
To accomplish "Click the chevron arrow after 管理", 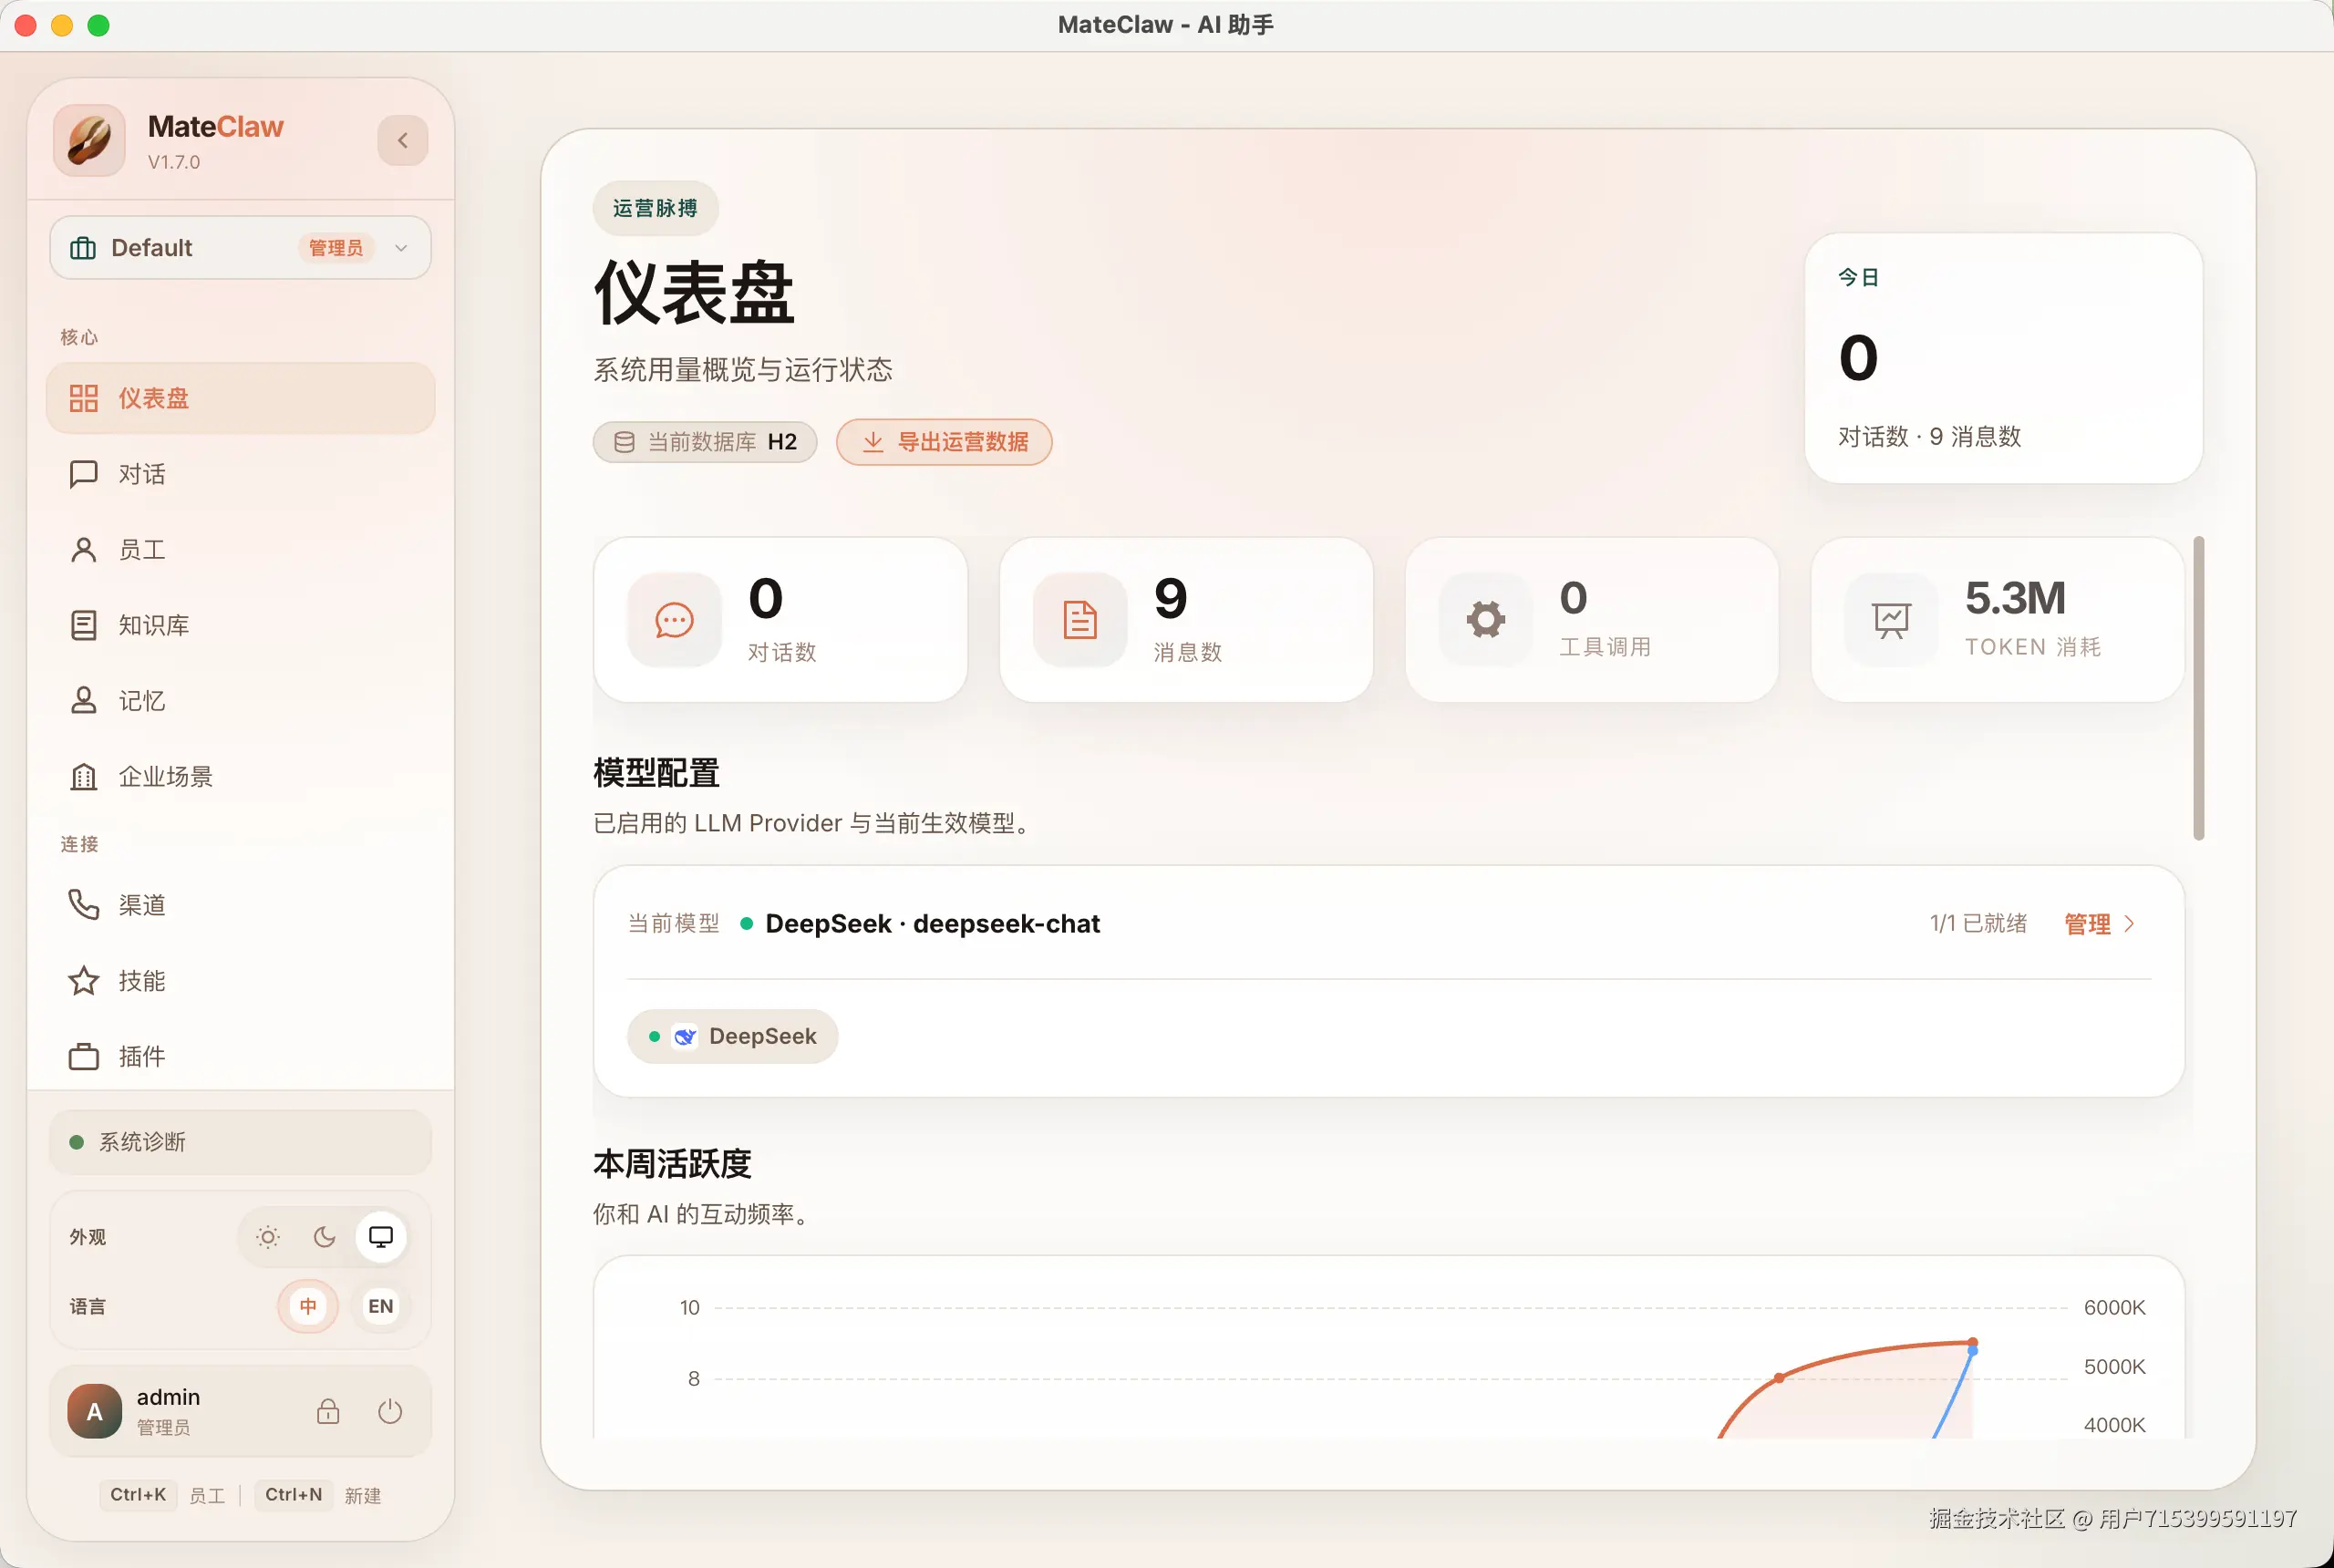I will pos(2129,923).
